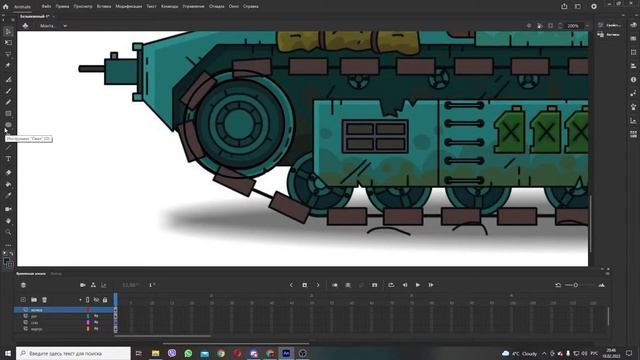Viewport: 640px width, 360px height.
Task: Toggle onion skin button in timeline
Action: [x=335, y=285]
